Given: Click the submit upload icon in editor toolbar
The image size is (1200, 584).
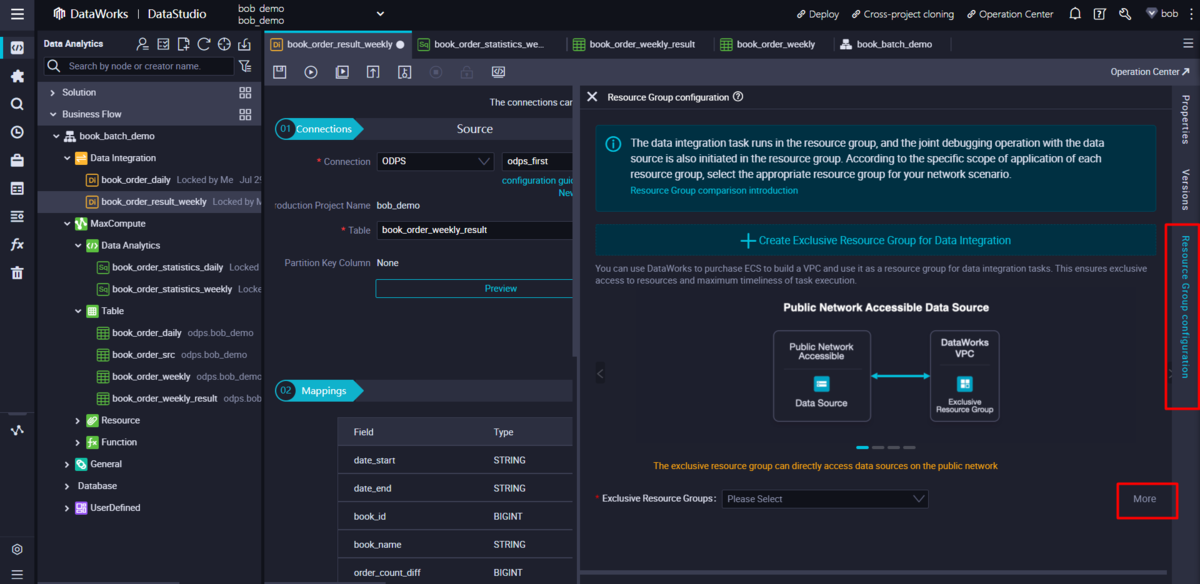Looking at the screenshot, I should pos(373,72).
